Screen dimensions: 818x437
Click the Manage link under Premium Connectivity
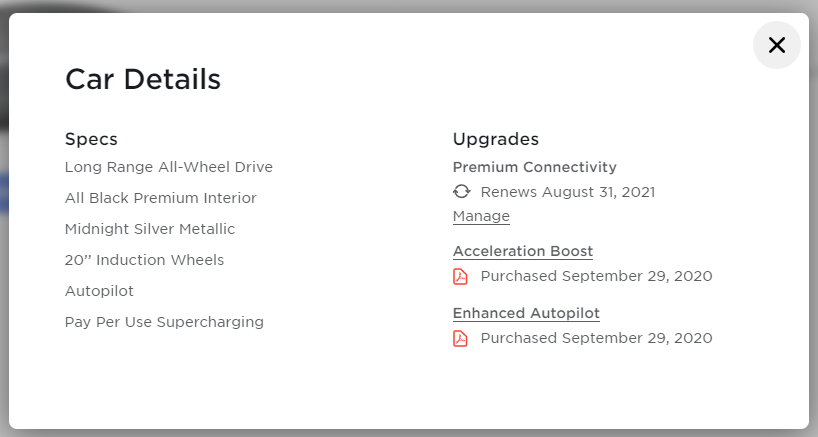[481, 216]
